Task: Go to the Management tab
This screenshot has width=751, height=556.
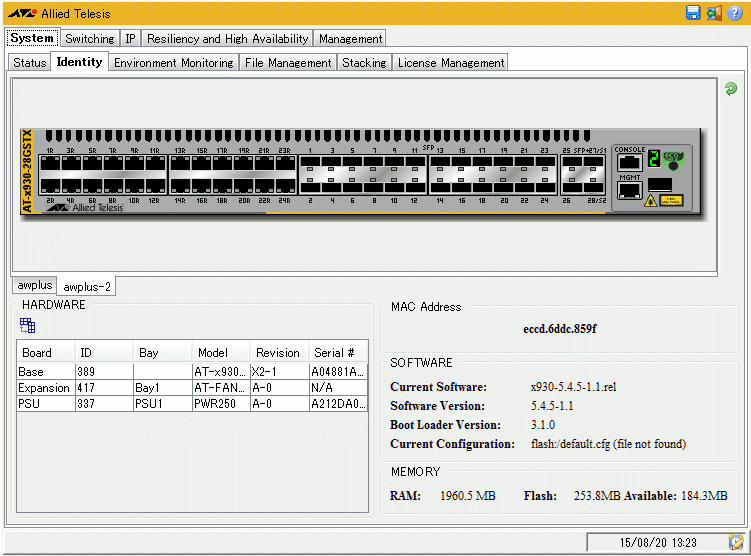Action: pyautogui.click(x=350, y=39)
